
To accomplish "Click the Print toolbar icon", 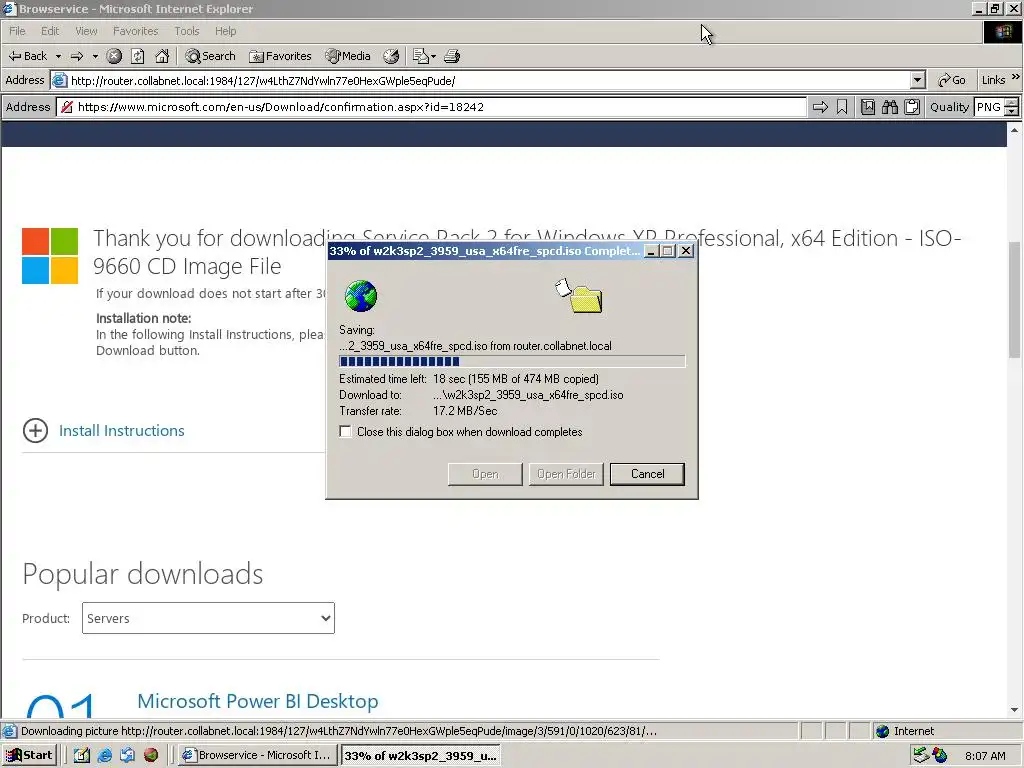I will point(452,56).
